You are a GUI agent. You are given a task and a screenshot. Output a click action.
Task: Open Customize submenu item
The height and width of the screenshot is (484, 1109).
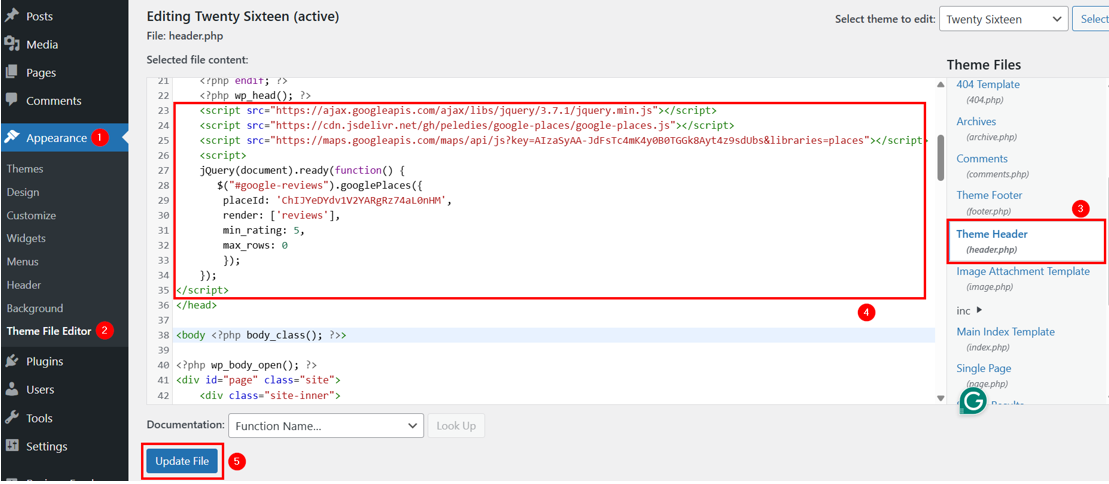pyautogui.click(x=31, y=215)
